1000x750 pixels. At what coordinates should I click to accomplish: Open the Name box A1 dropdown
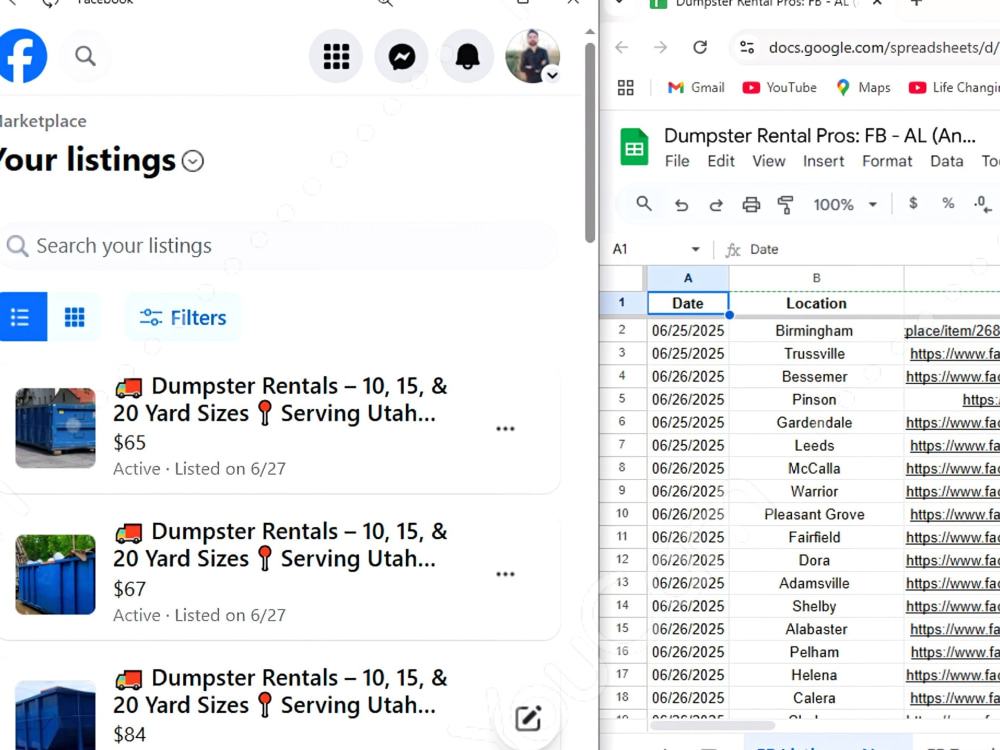point(695,249)
